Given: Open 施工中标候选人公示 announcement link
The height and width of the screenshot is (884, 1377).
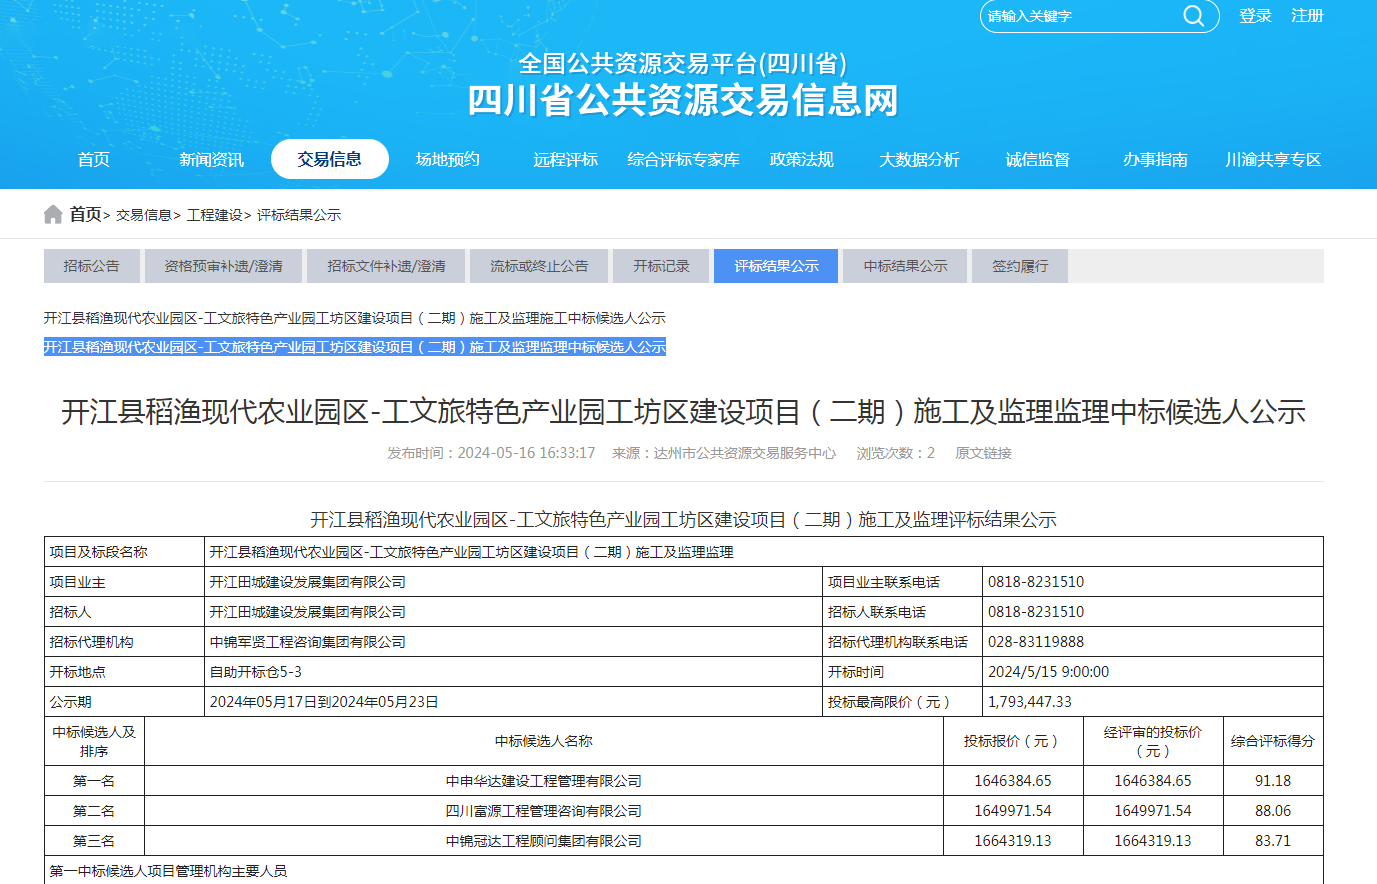Looking at the screenshot, I should 354,318.
